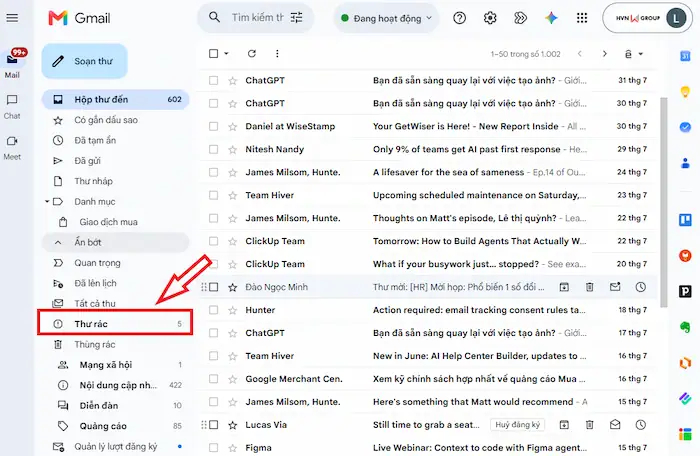This screenshot has width=700, height=456.
Task: Open Tất cả thư all mail
Action: coord(116,304)
